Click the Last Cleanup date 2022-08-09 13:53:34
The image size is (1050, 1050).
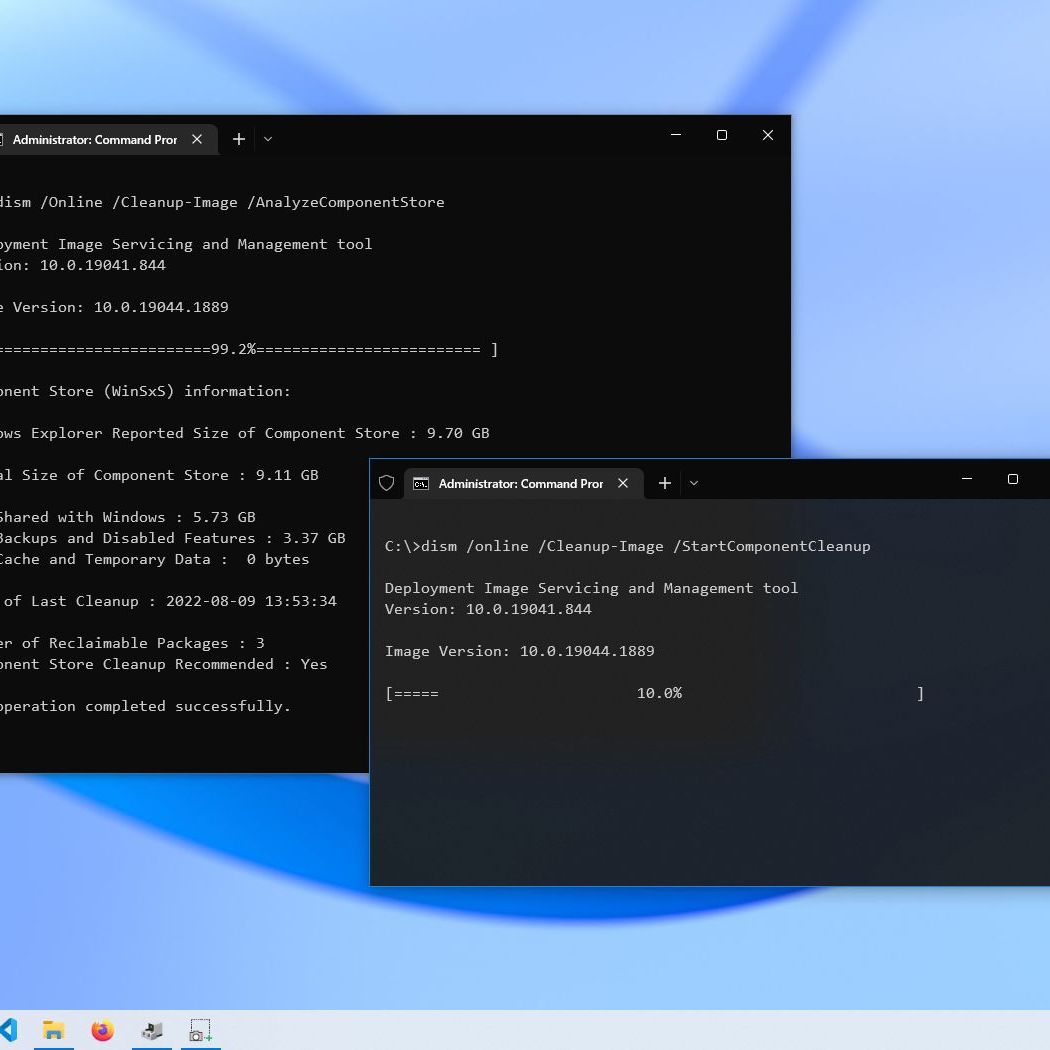[251, 601]
